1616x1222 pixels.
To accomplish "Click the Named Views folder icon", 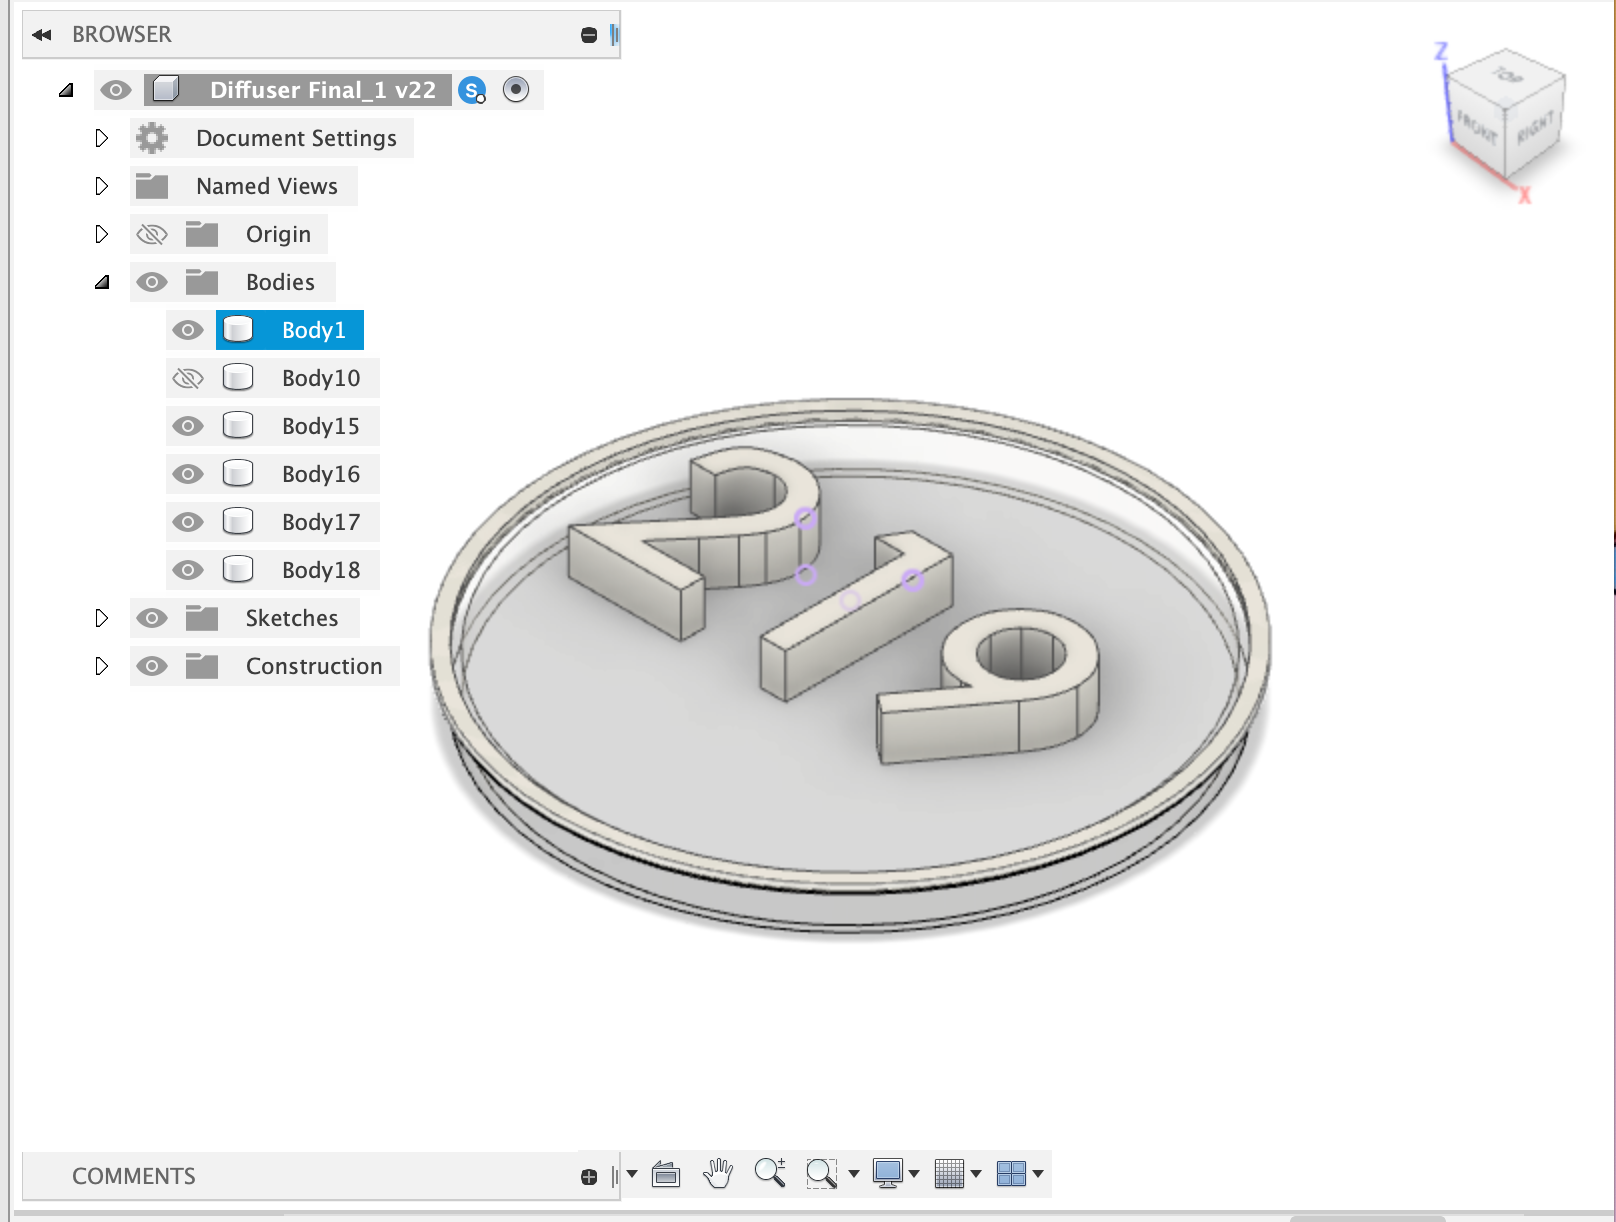I will tap(152, 186).
